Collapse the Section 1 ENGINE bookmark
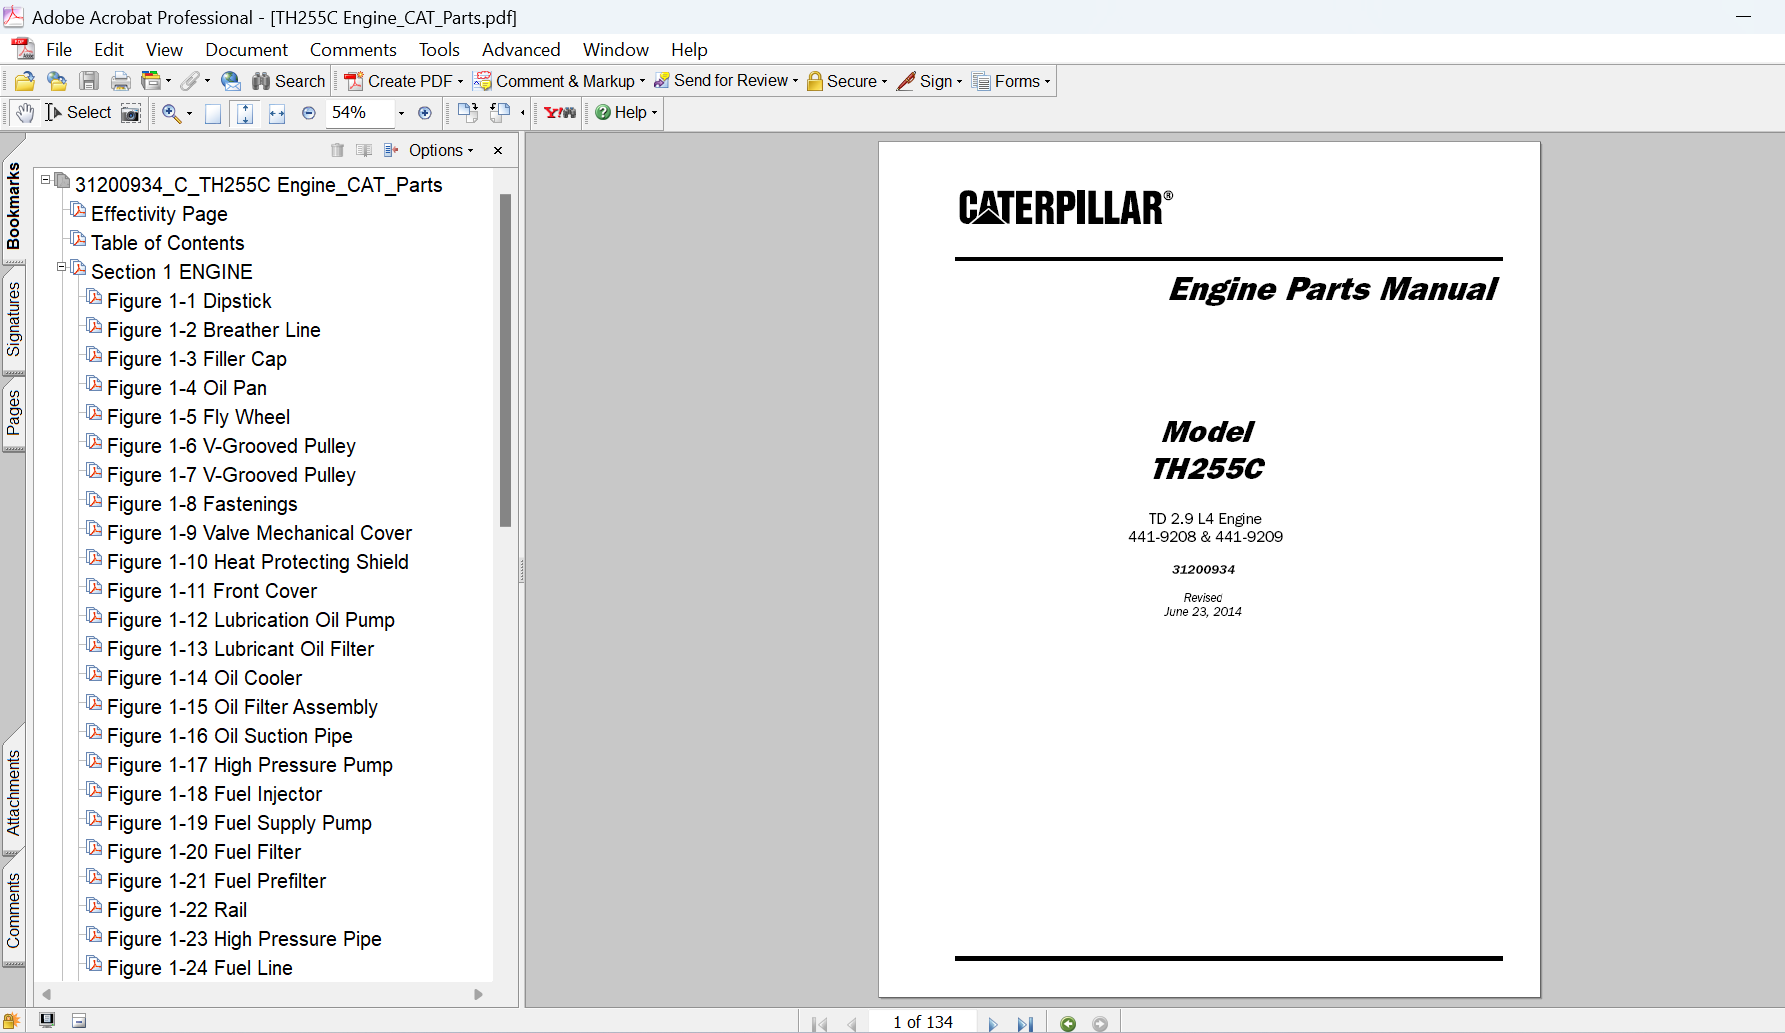The width and height of the screenshot is (1785, 1033). (x=62, y=267)
